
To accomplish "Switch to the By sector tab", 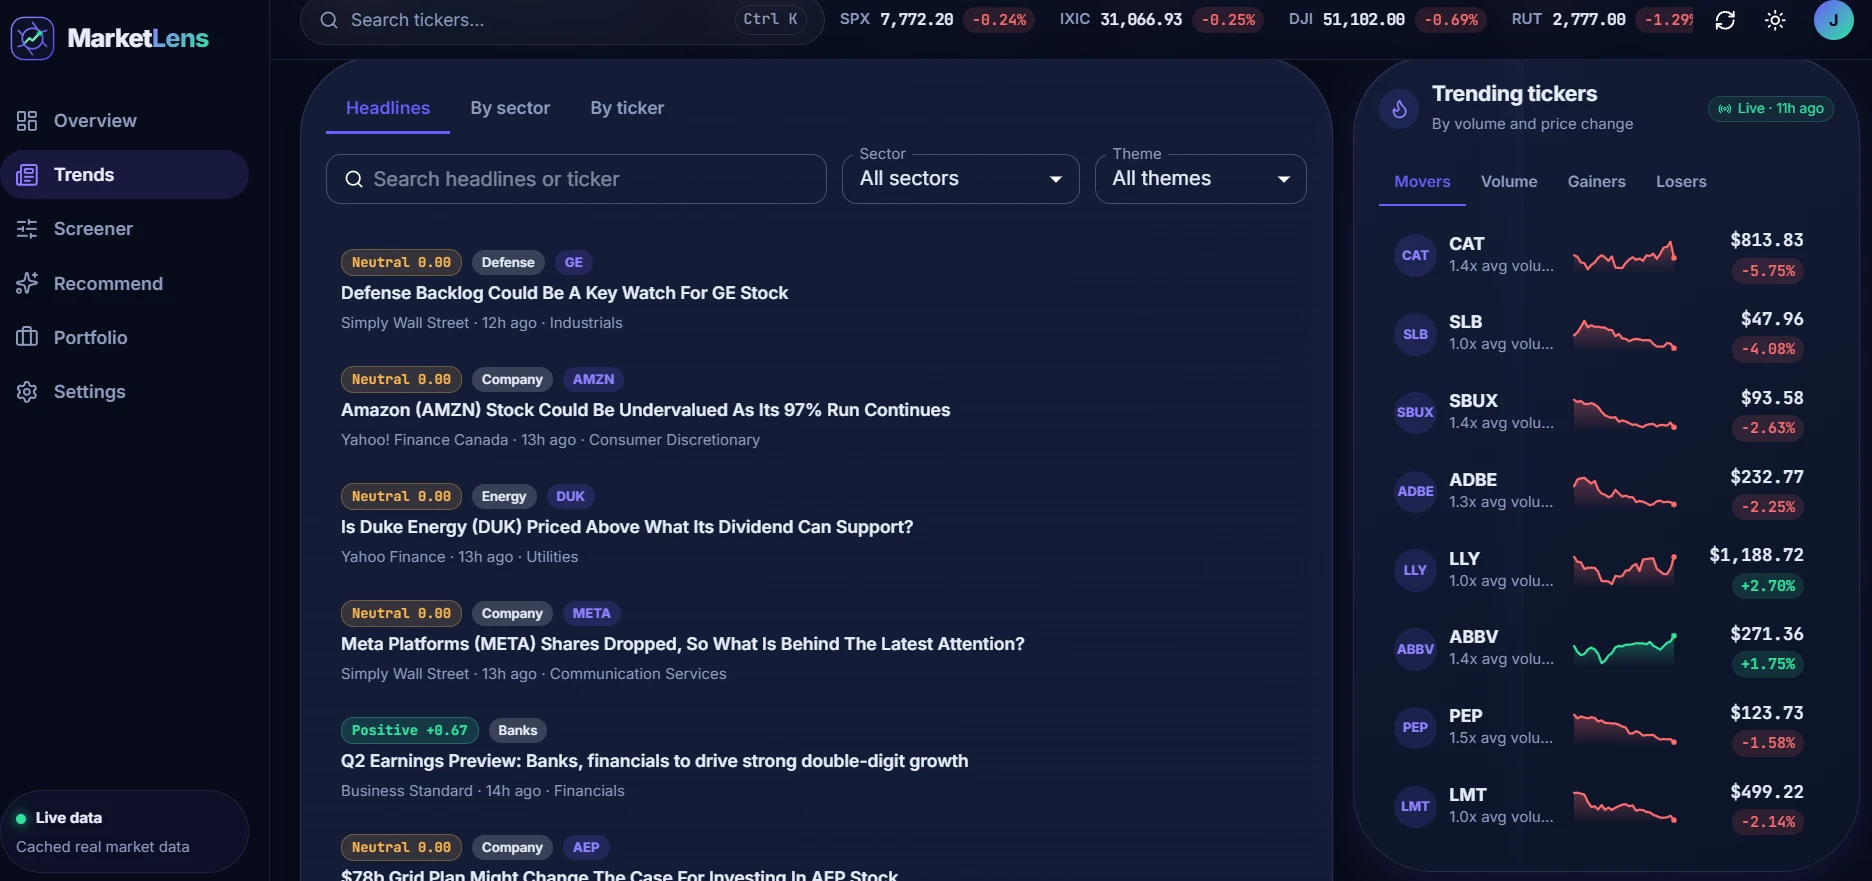I will [x=510, y=108].
